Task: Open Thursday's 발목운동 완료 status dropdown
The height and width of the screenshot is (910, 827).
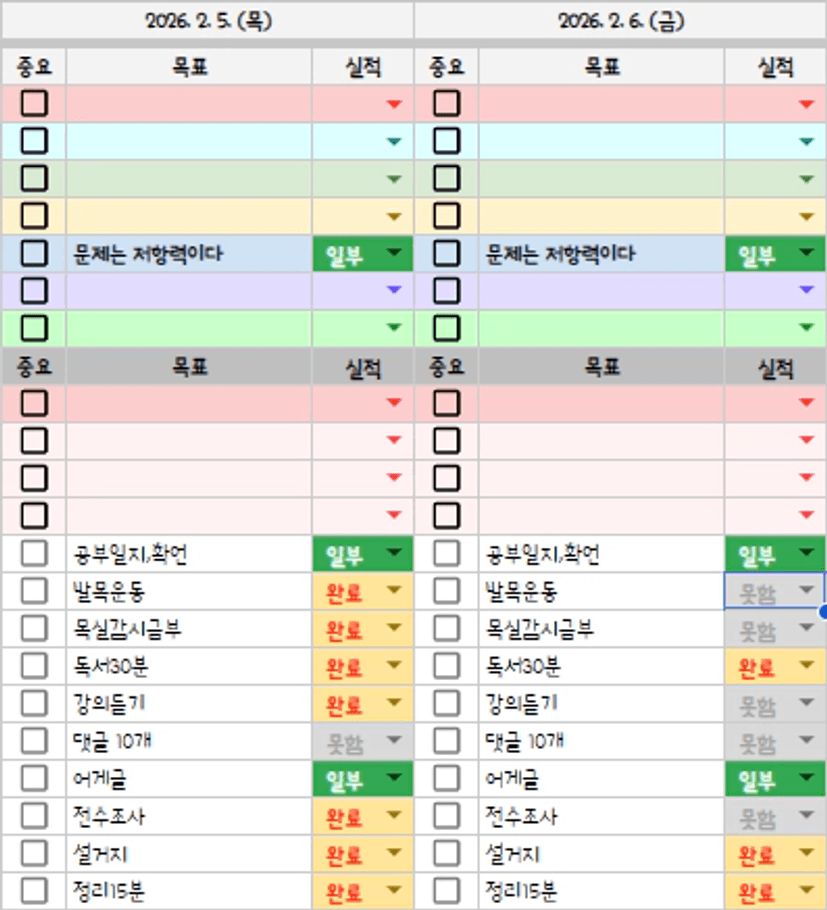Action: [x=394, y=592]
